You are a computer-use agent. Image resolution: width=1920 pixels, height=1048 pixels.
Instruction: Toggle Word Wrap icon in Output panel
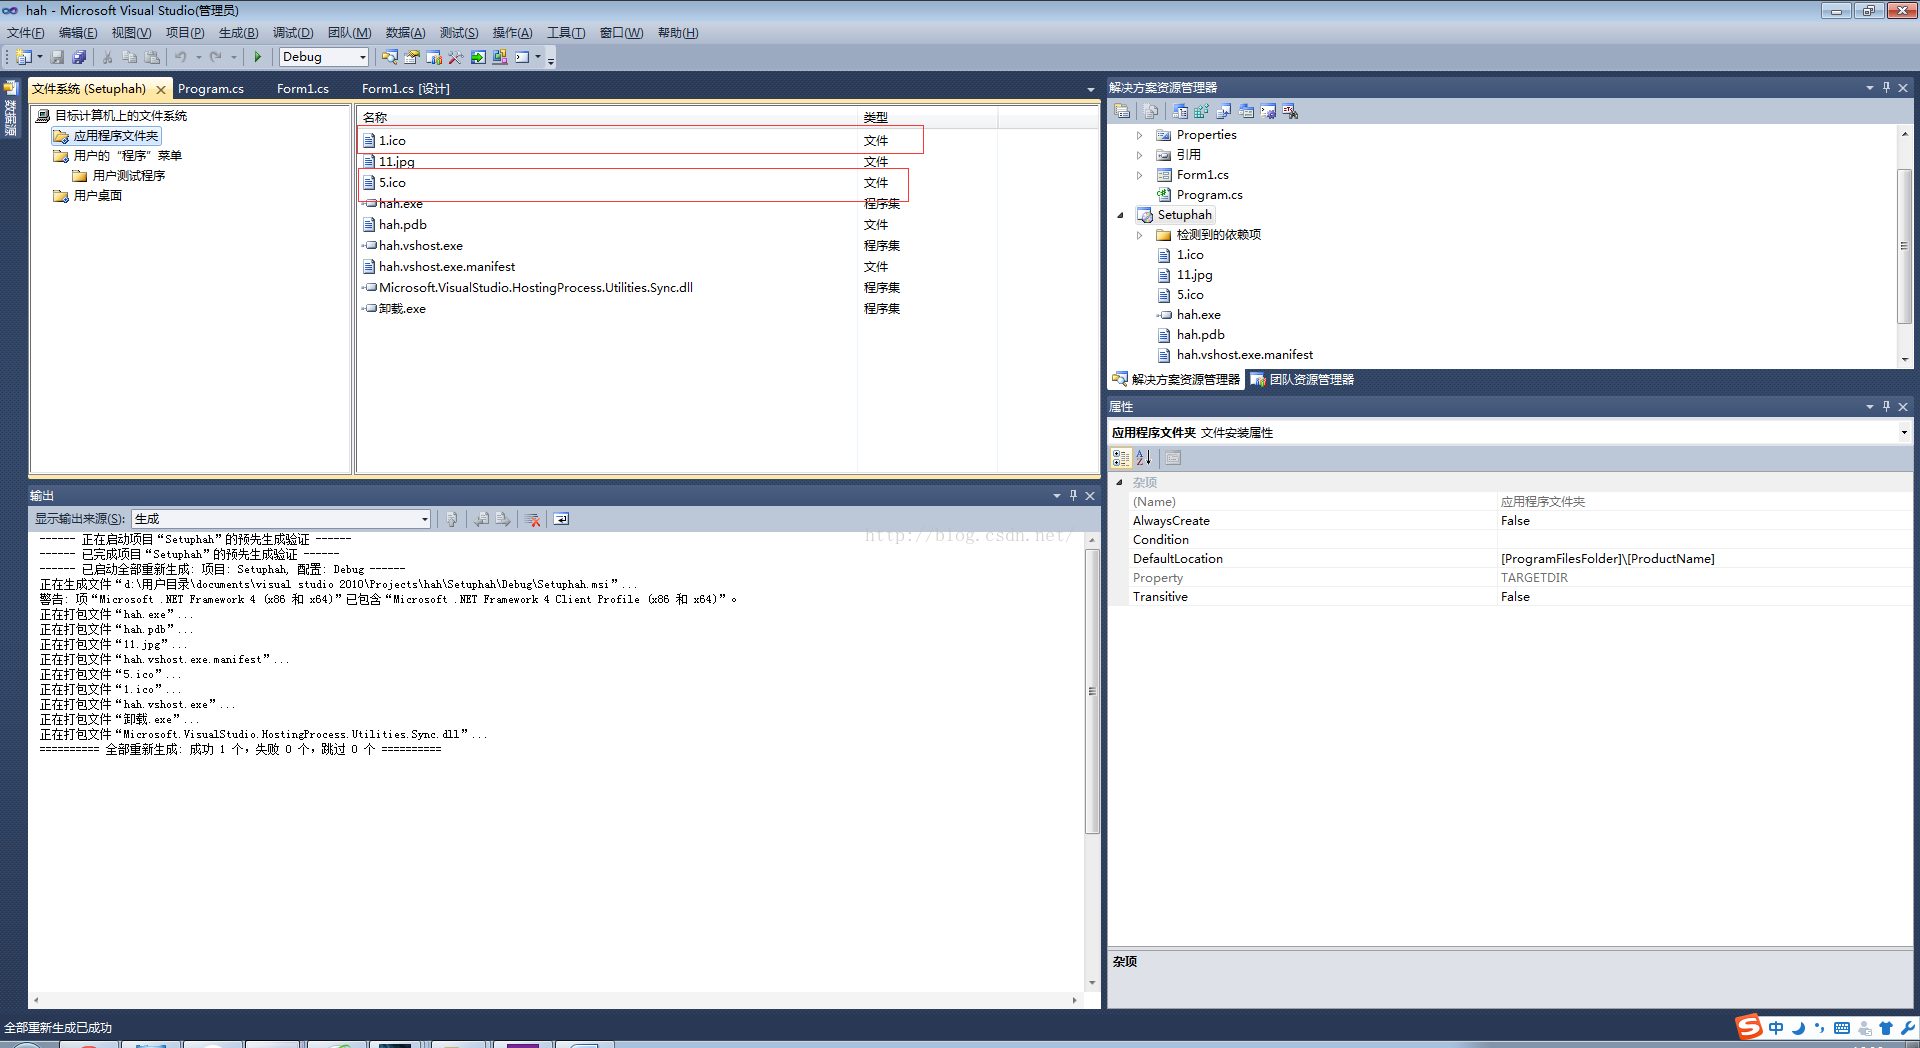tap(561, 519)
